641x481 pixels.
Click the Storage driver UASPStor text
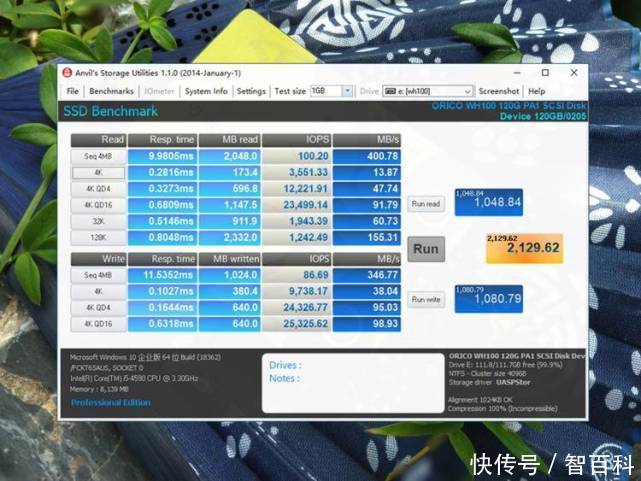489,383
